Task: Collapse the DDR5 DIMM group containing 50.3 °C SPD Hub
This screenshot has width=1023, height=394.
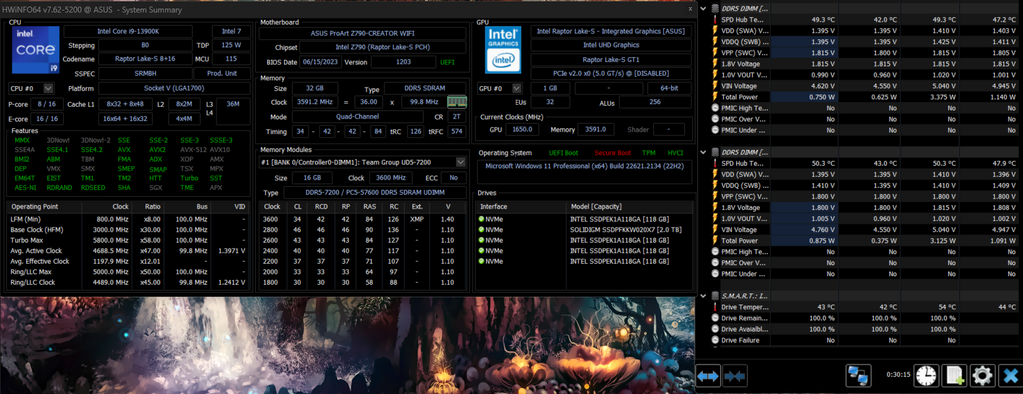Action: coord(703,152)
